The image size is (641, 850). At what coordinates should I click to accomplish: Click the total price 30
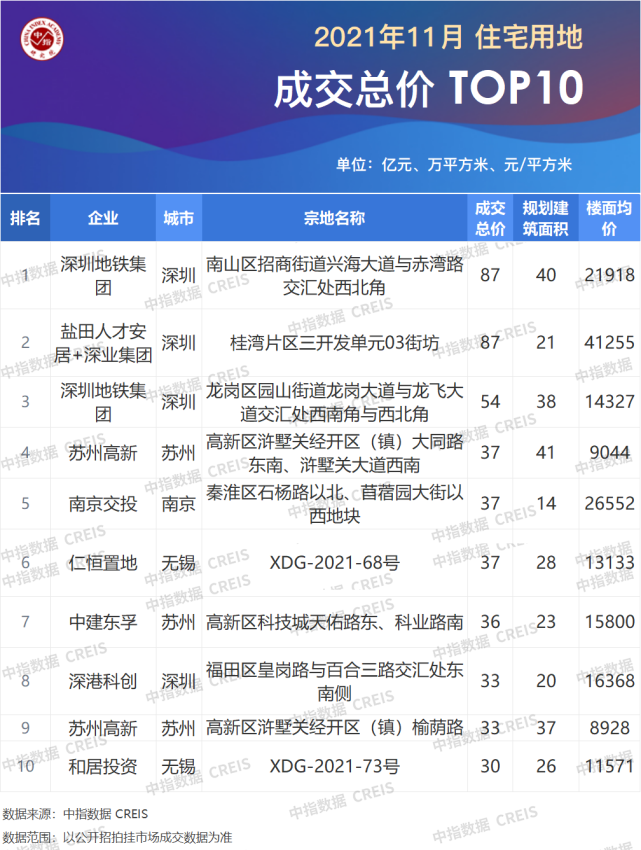(490, 766)
